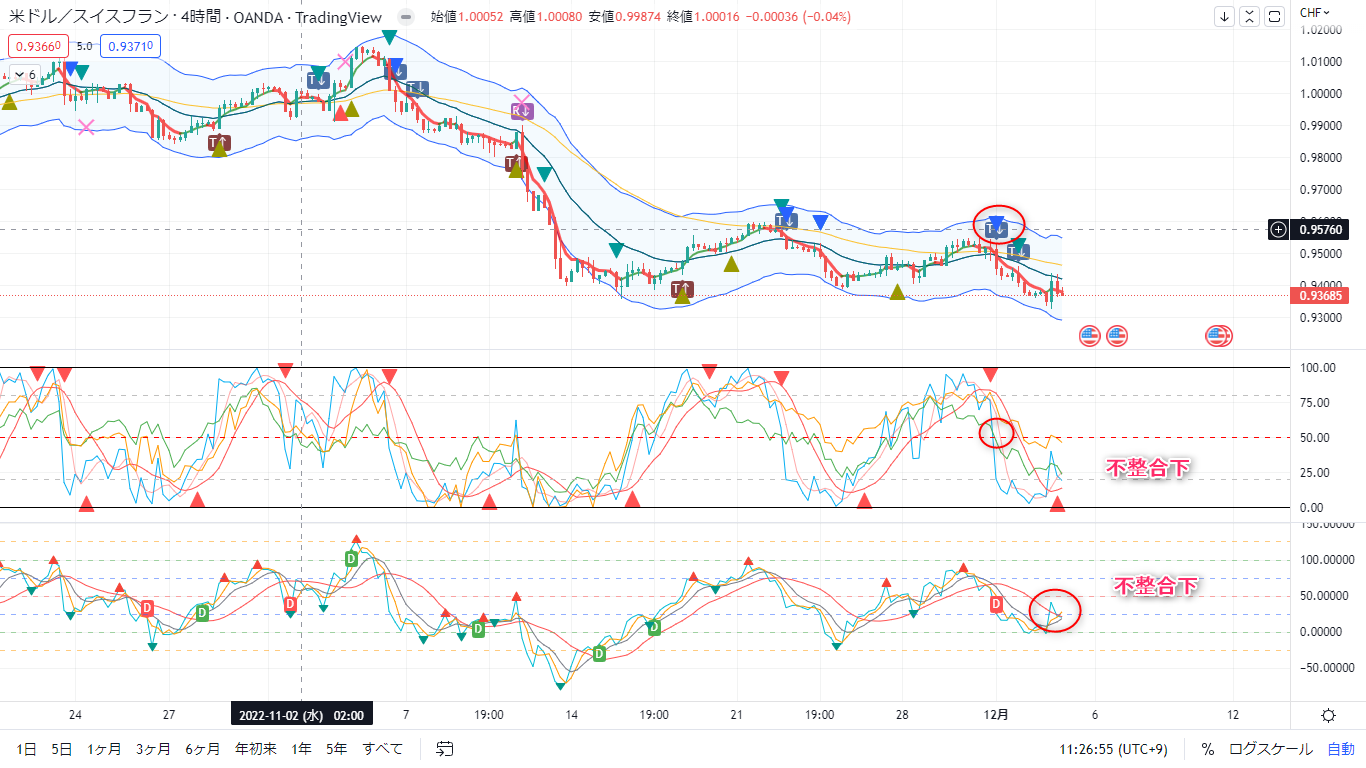Click the 始値 value 1.00052
Screen dimensions: 1366x768
pyautogui.click(x=479, y=16)
